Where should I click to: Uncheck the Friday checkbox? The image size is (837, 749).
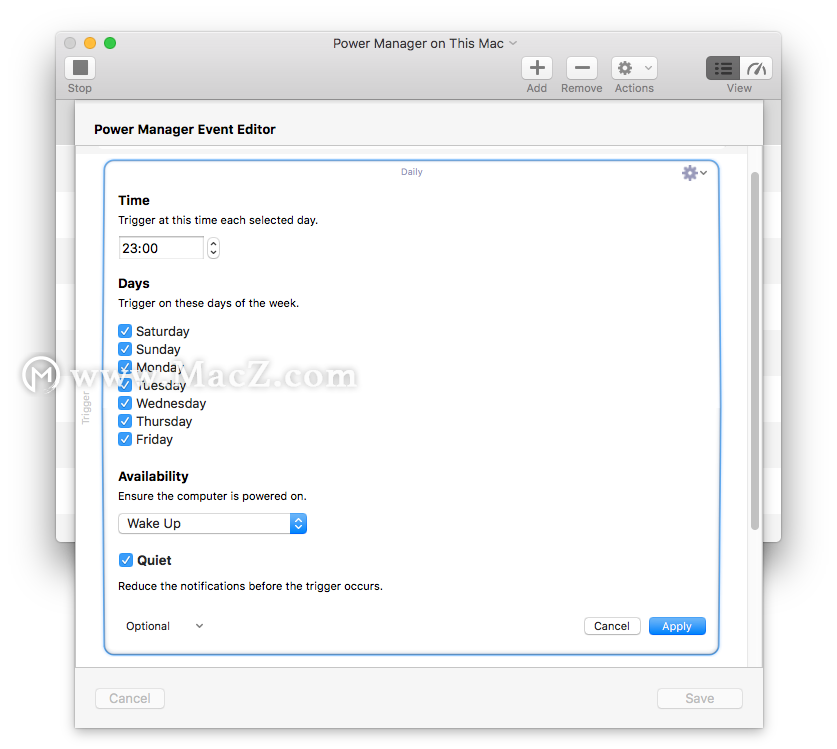125,439
